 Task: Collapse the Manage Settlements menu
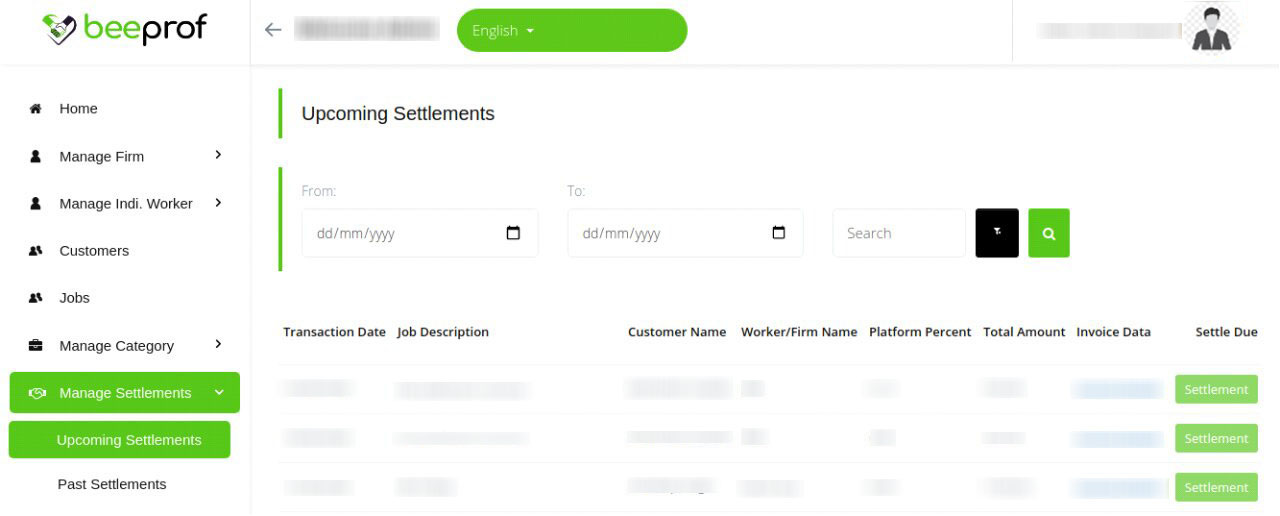219,393
